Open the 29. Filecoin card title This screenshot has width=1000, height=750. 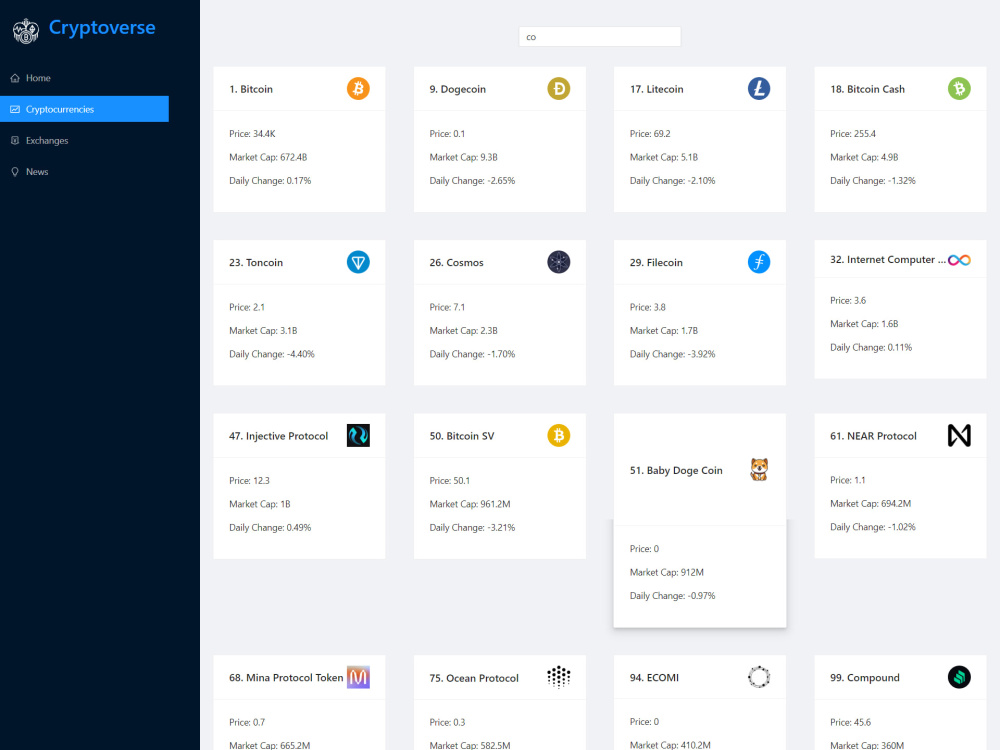[x=656, y=263]
